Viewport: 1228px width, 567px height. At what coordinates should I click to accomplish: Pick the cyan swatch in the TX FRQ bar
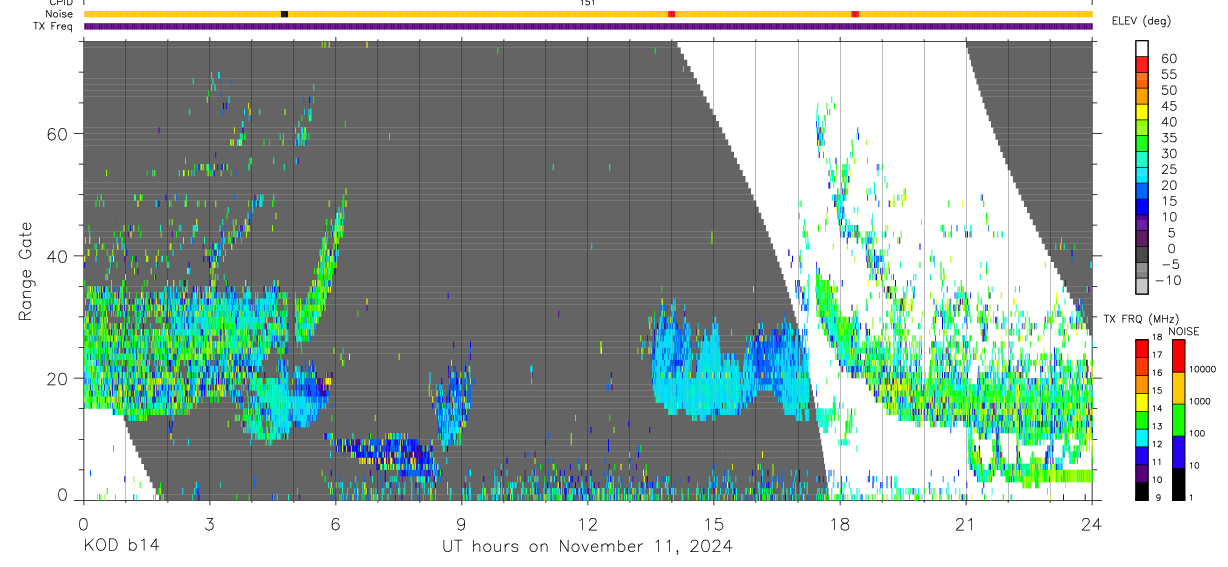point(1142,436)
